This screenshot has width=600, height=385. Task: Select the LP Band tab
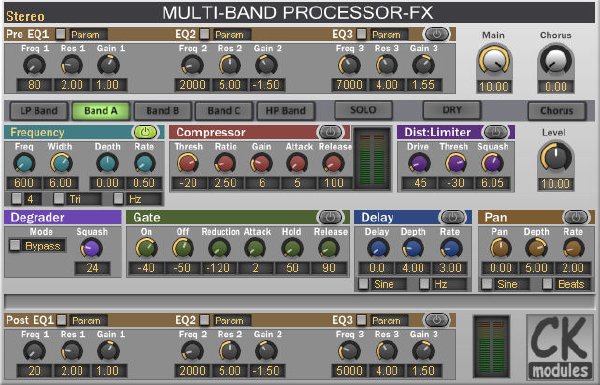click(x=39, y=111)
